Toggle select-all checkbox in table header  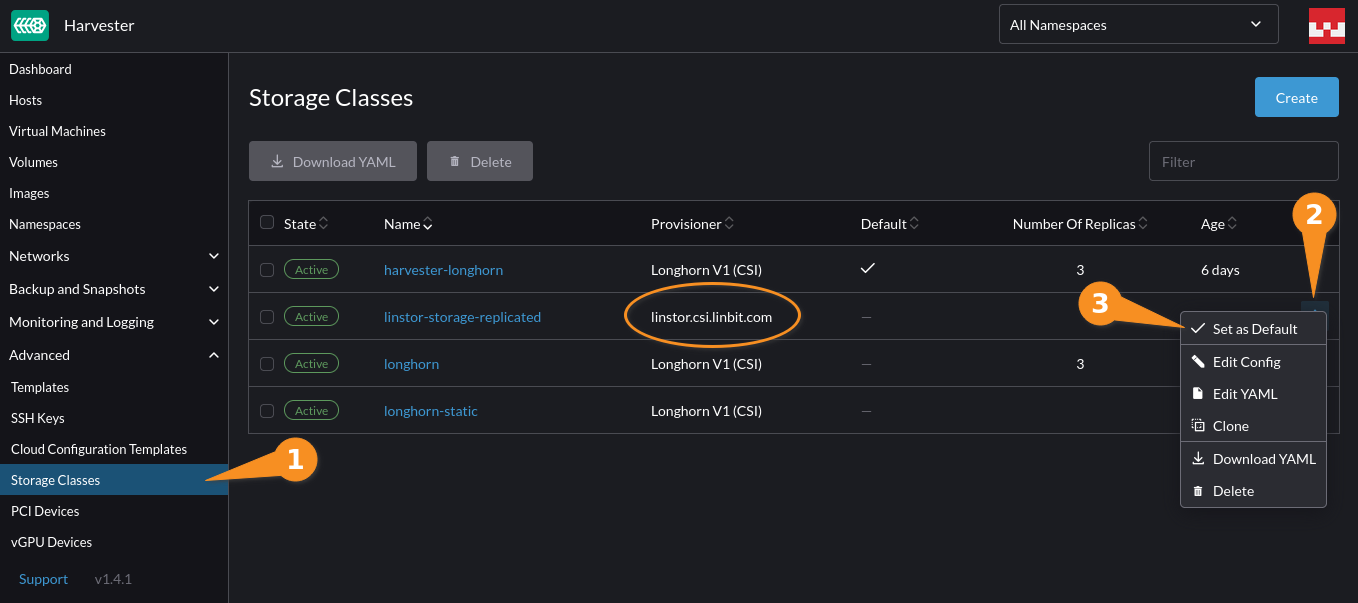(267, 222)
